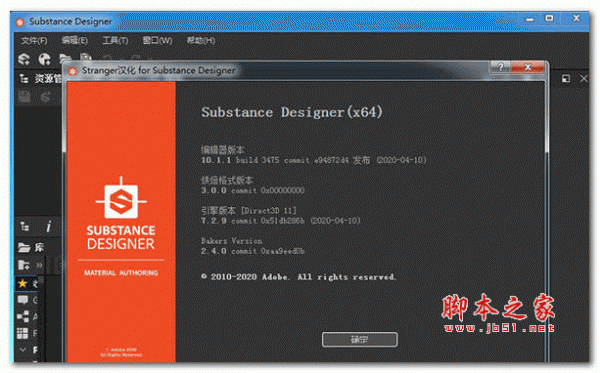Click the question mark help button in dialog
The width and height of the screenshot is (600, 373).
(x=501, y=67)
